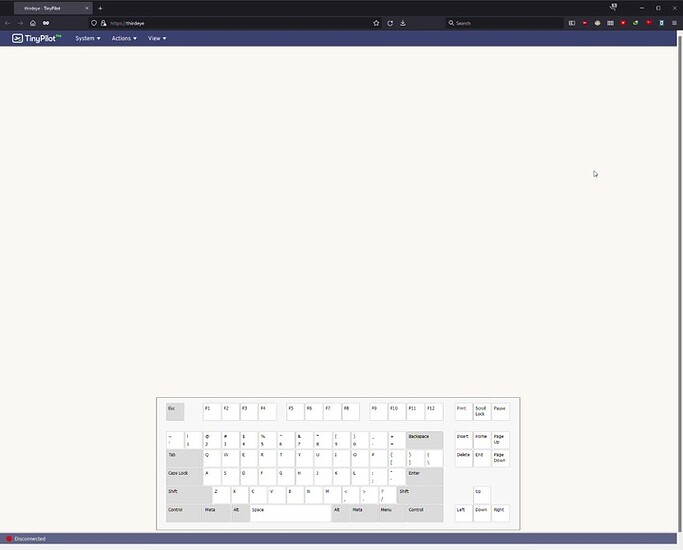Click the red Disconnected status indicator
The height and width of the screenshot is (550, 683).
click(10, 539)
